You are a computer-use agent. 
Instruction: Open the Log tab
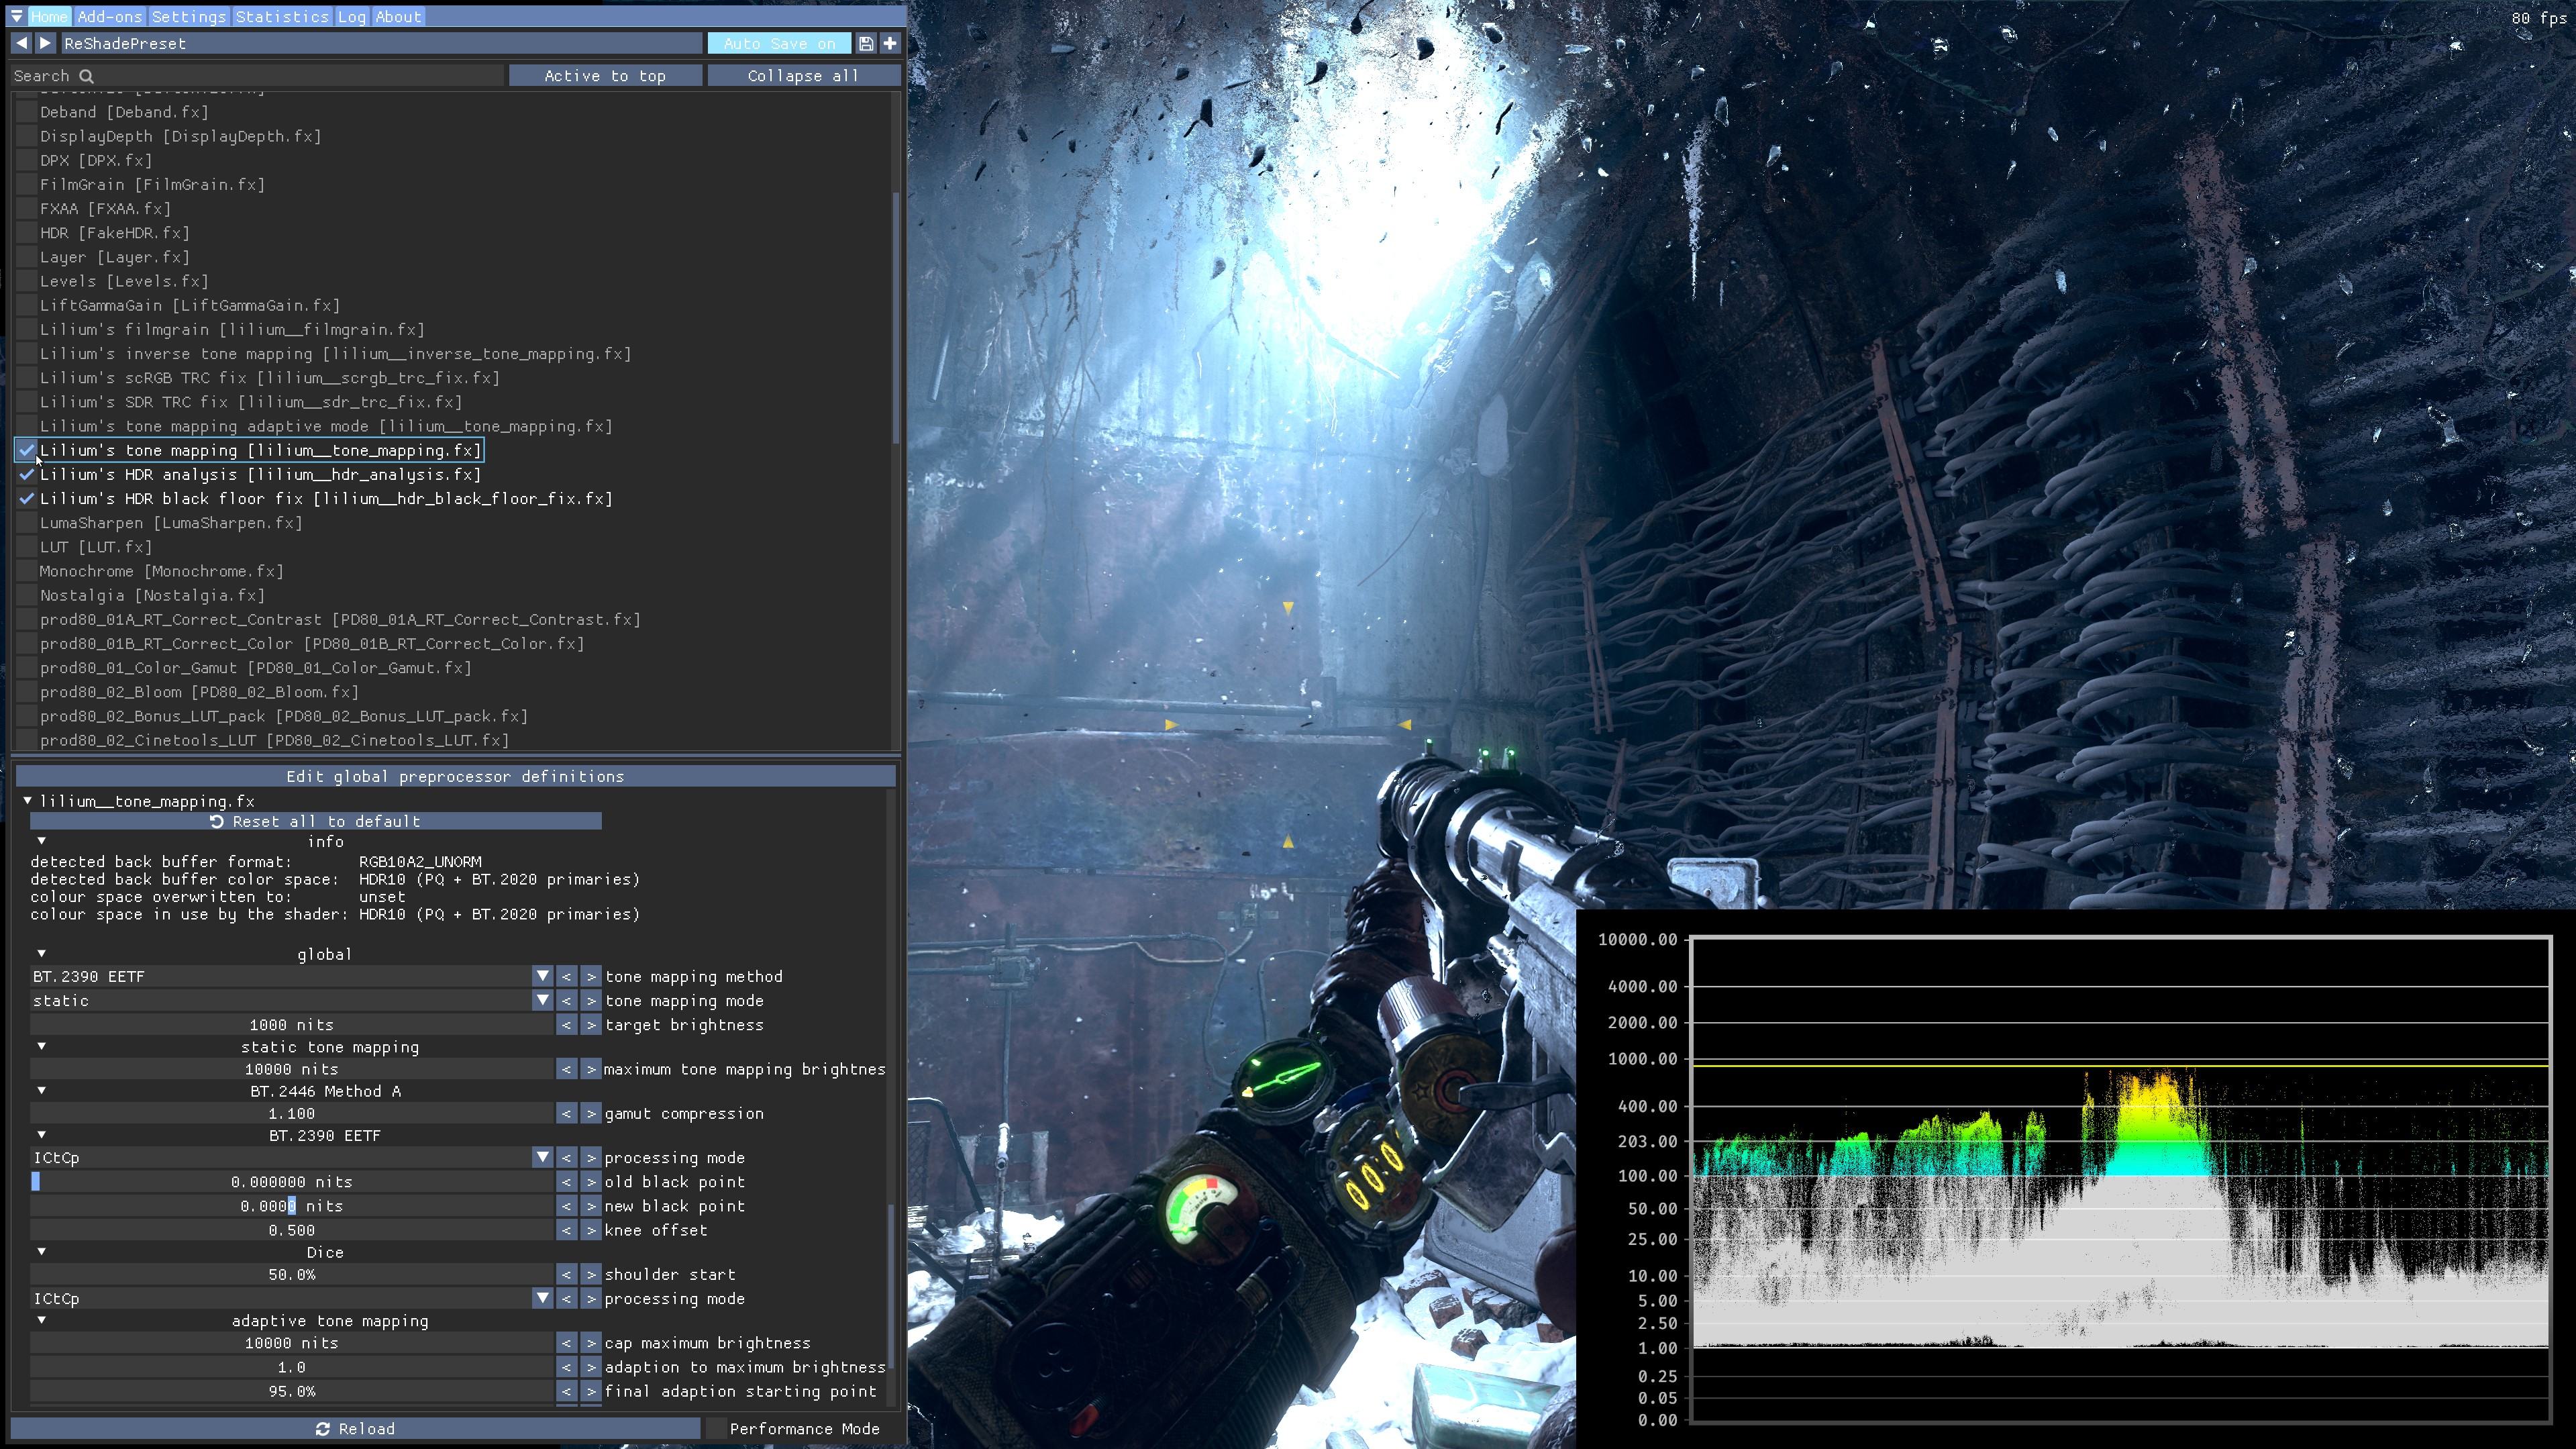[x=351, y=16]
